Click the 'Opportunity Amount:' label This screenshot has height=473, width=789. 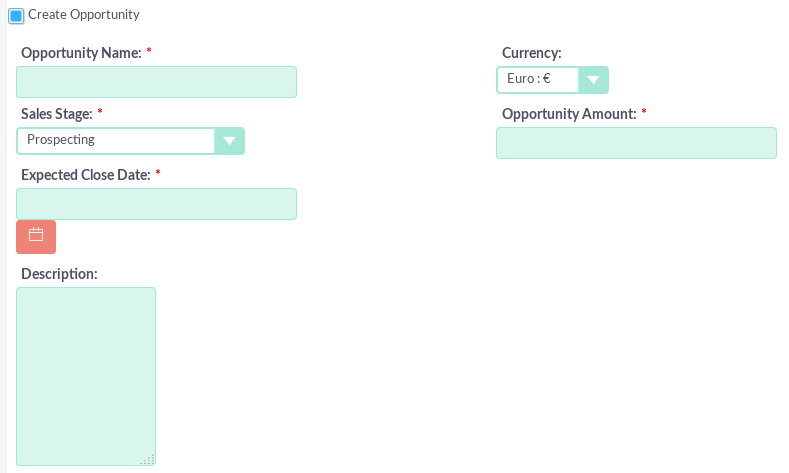[x=569, y=114]
